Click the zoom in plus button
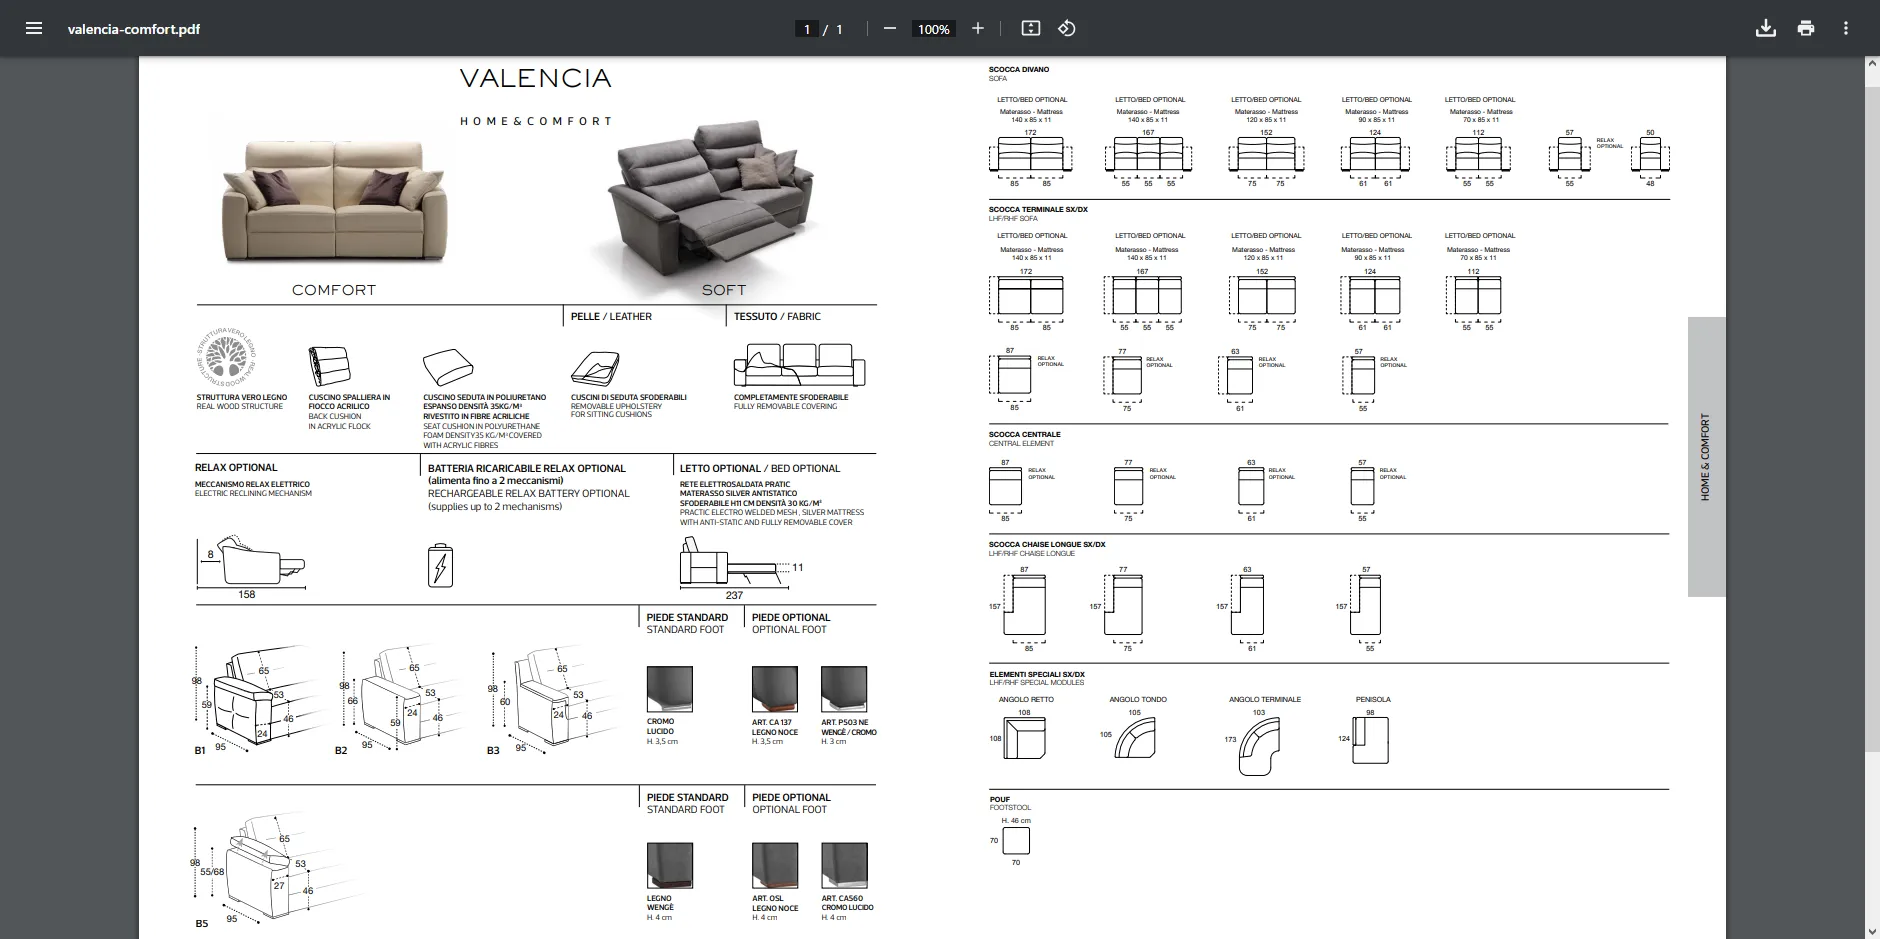 click(x=978, y=28)
